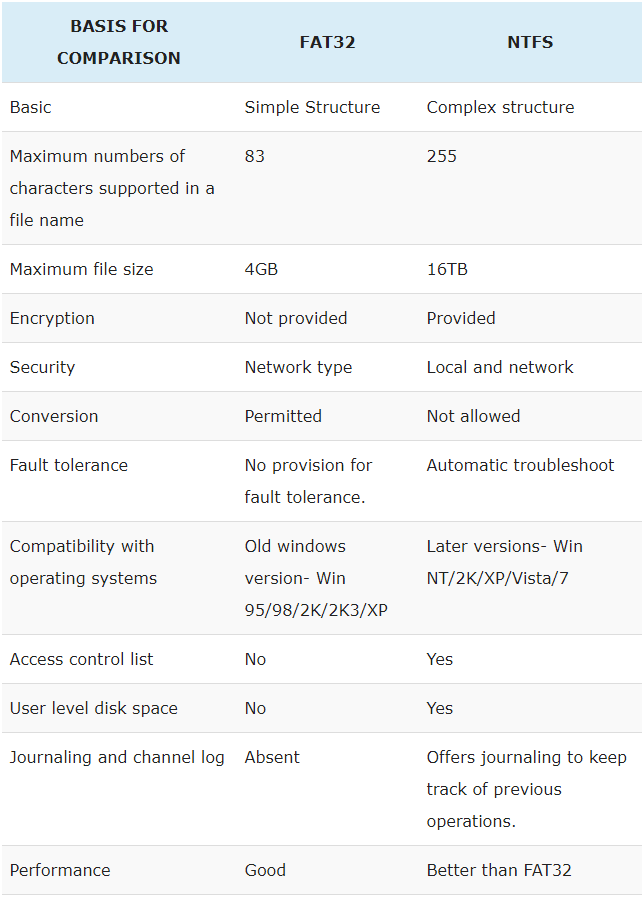Click 'Access control list' row label
This screenshot has height=903, width=644.
click(x=81, y=659)
